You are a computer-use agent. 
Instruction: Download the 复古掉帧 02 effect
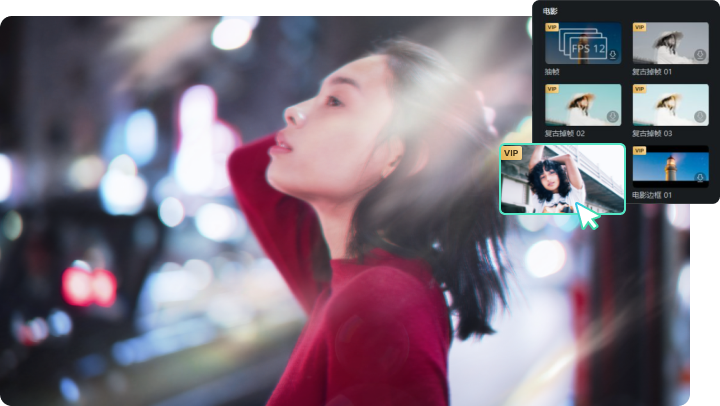click(613, 116)
